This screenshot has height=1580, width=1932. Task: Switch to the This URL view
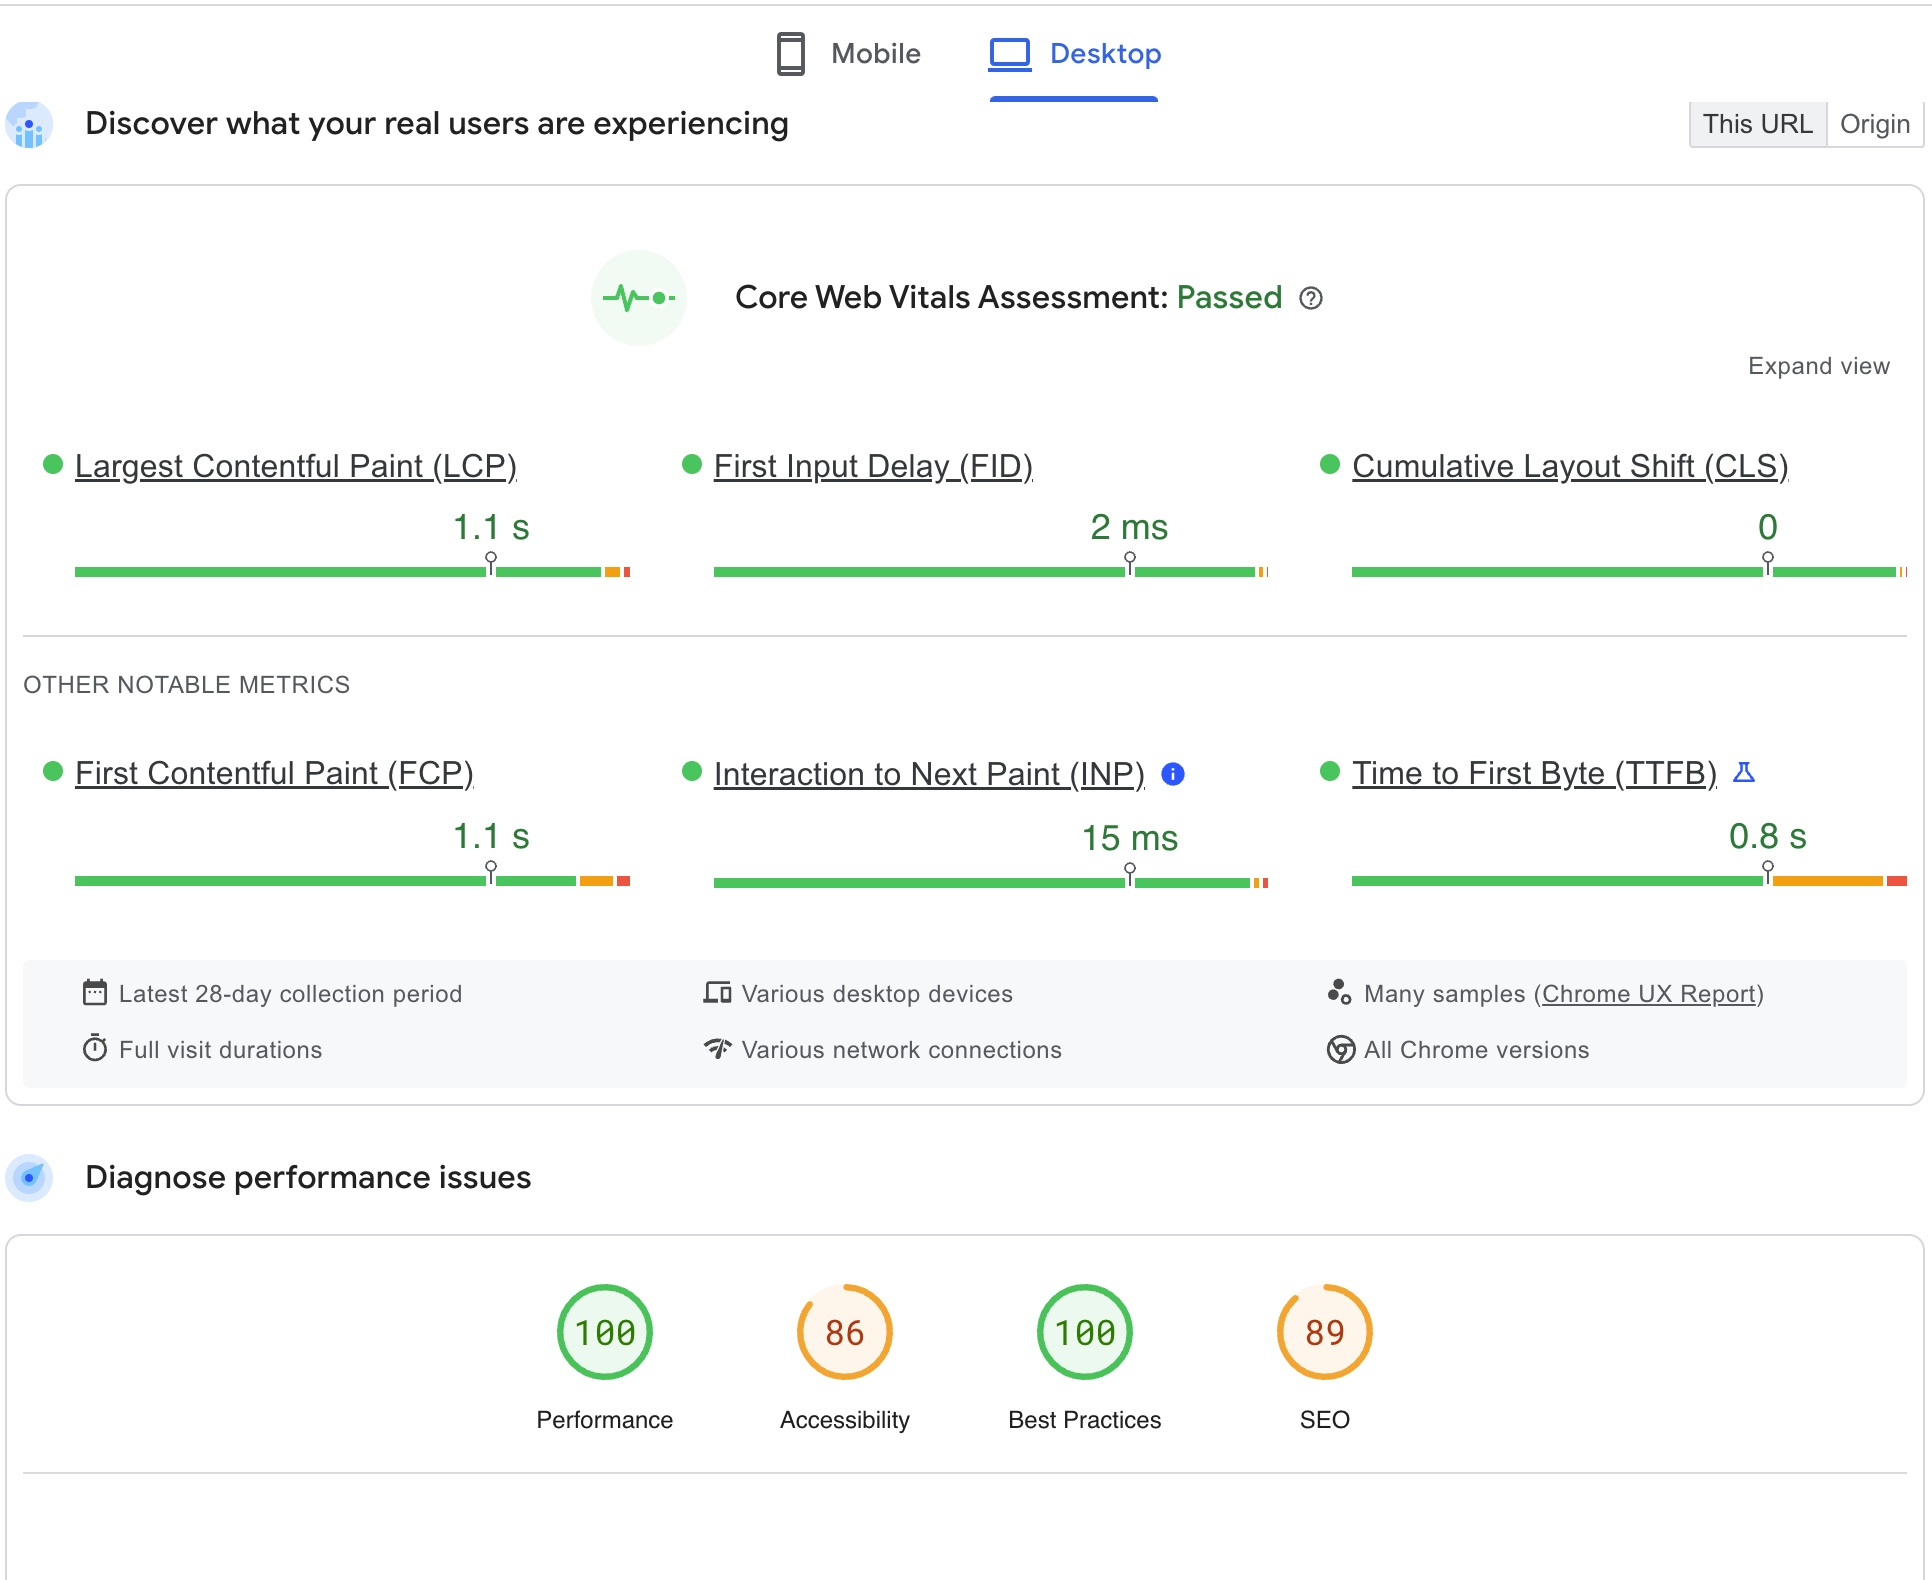click(1757, 123)
